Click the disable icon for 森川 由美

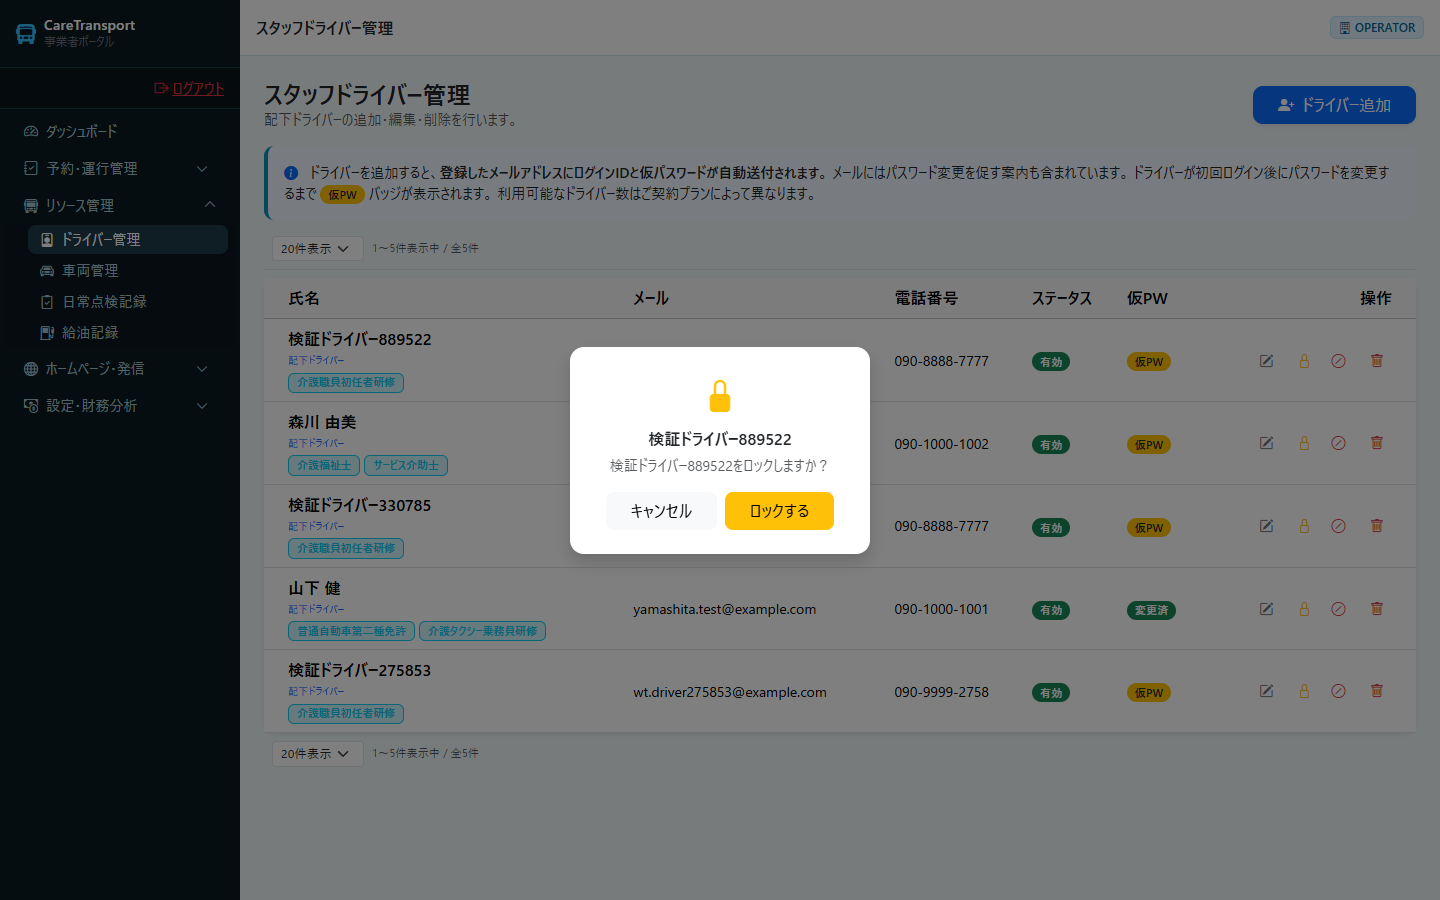click(1338, 443)
